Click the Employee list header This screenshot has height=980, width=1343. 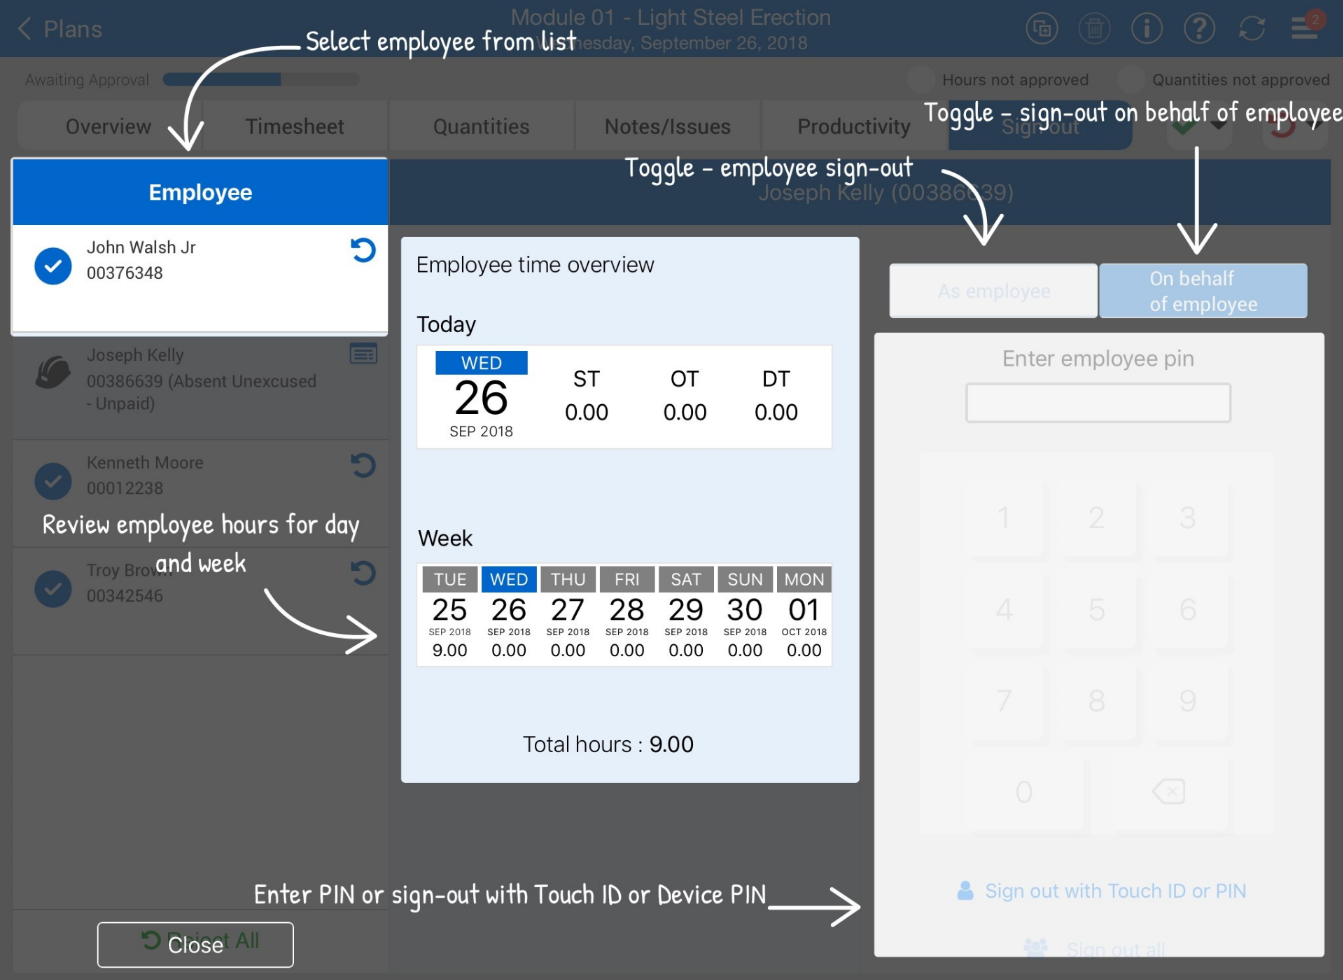(x=200, y=192)
